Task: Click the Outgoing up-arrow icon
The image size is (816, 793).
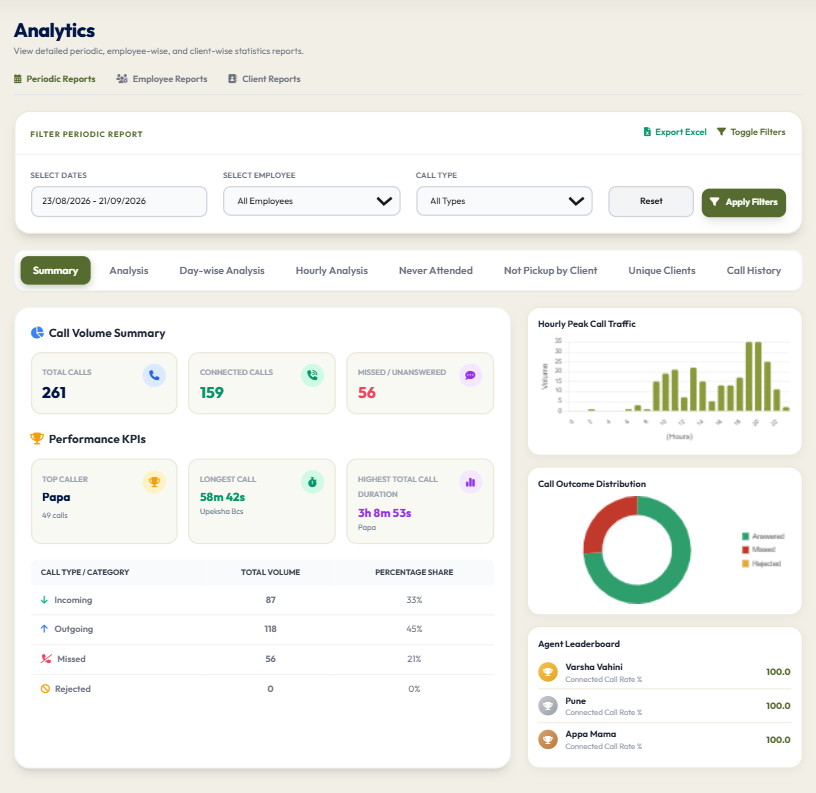Action: (x=44, y=629)
